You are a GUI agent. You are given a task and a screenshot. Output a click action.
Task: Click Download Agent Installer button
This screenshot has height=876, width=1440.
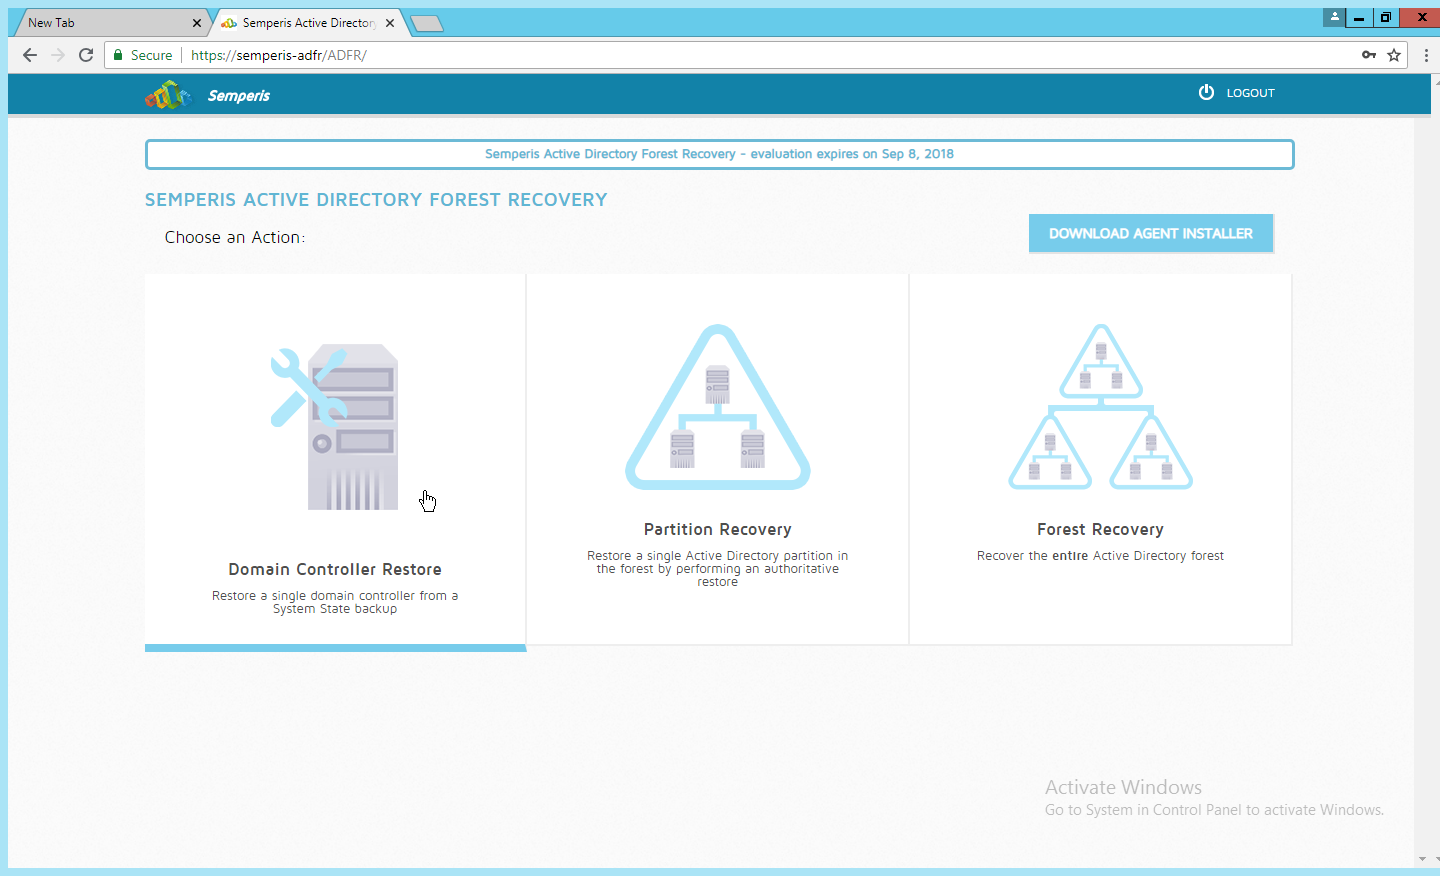click(1151, 233)
